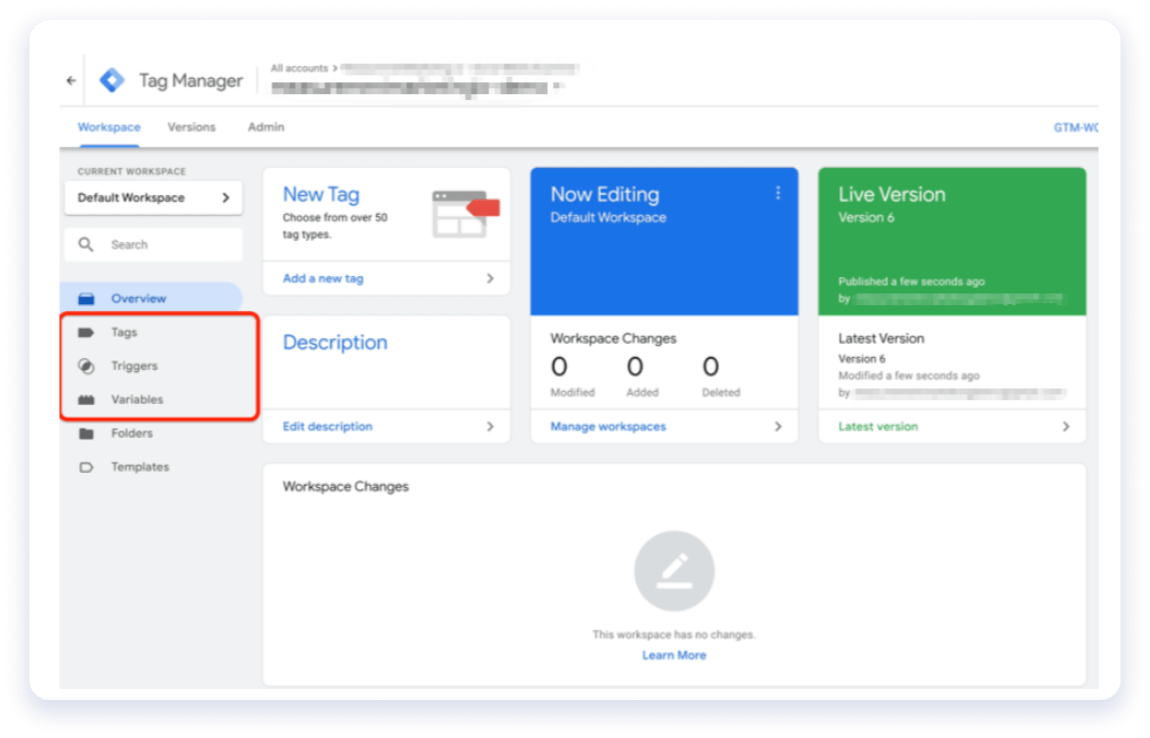Viewport: 1150px width, 738px height.
Task: Click the chevron next to Add a new tag
Action: (x=490, y=279)
